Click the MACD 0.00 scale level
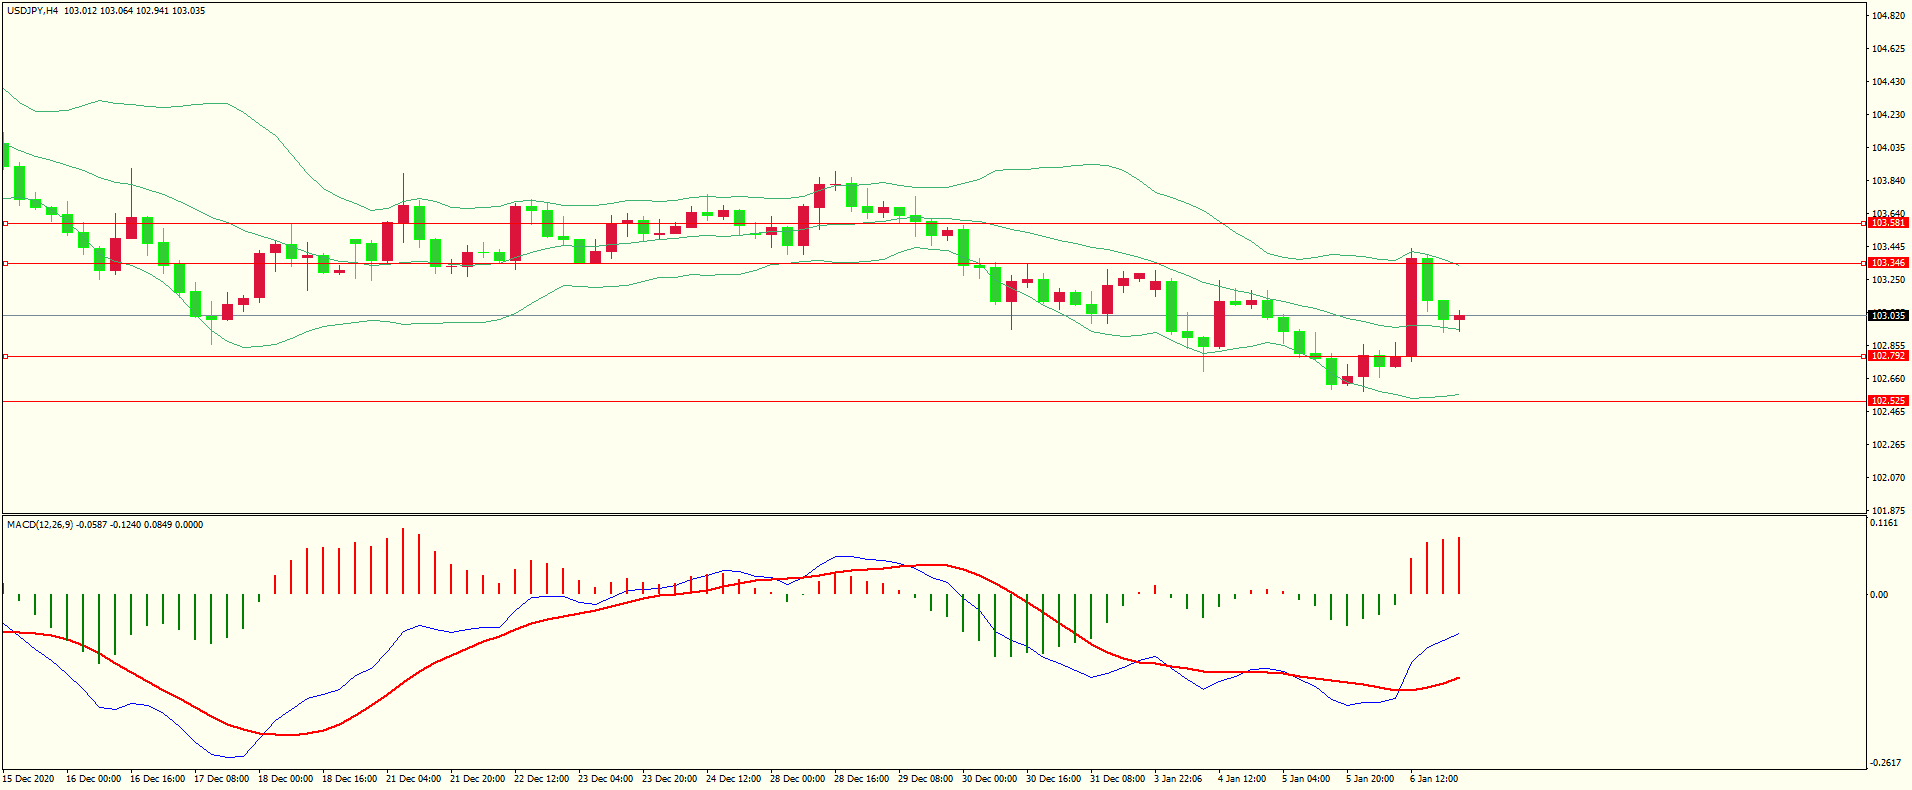Screen dimensions: 1912x790 point(1879,595)
